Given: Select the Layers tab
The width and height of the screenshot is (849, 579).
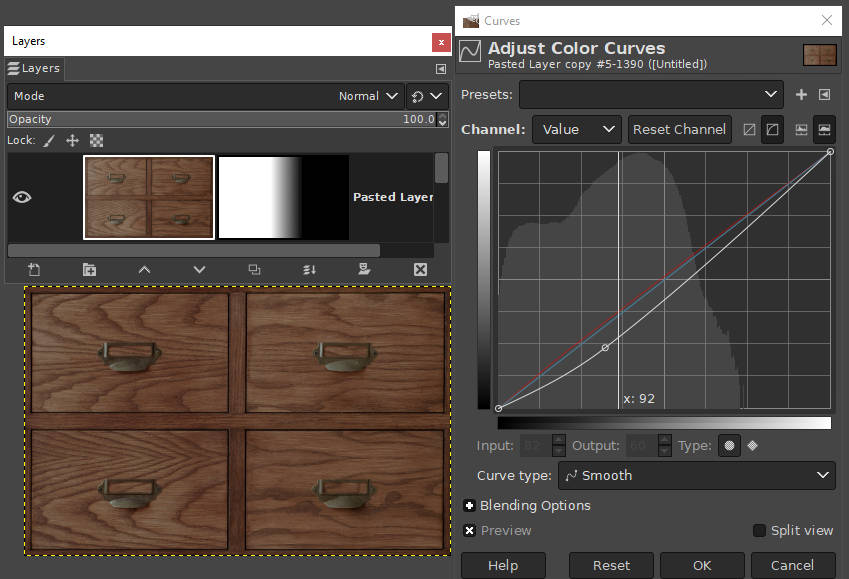Looking at the screenshot, I should point(34,68).
